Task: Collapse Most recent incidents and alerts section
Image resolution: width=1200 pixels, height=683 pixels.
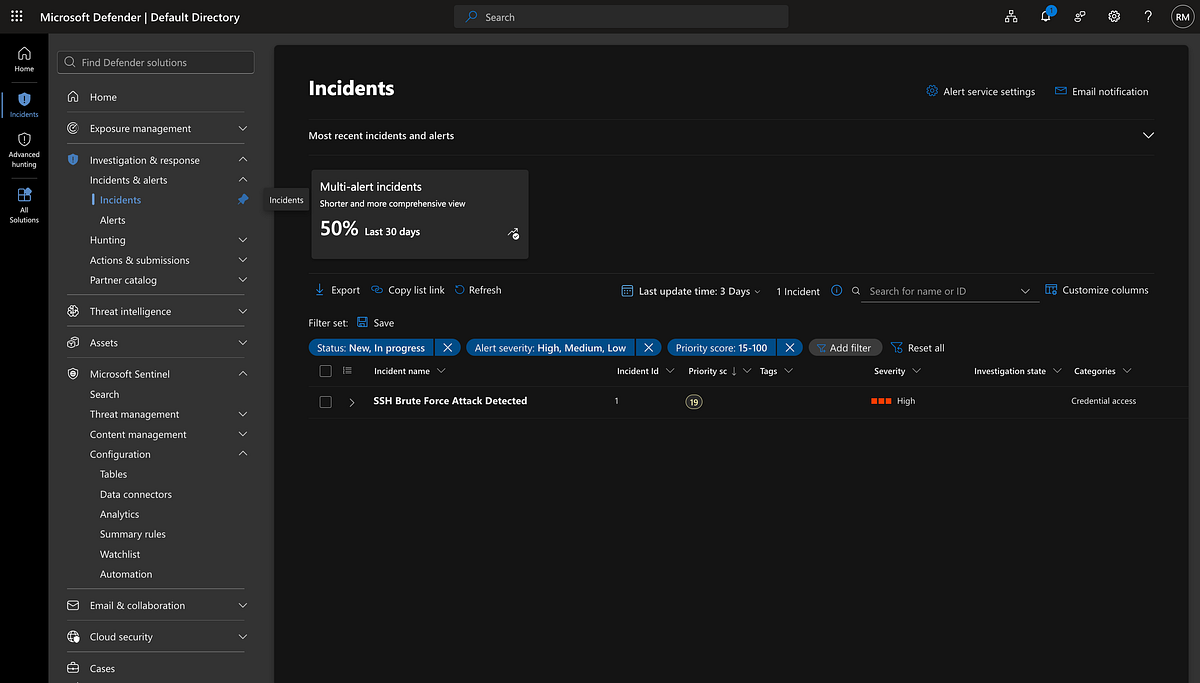Action: coord(1148,136)
